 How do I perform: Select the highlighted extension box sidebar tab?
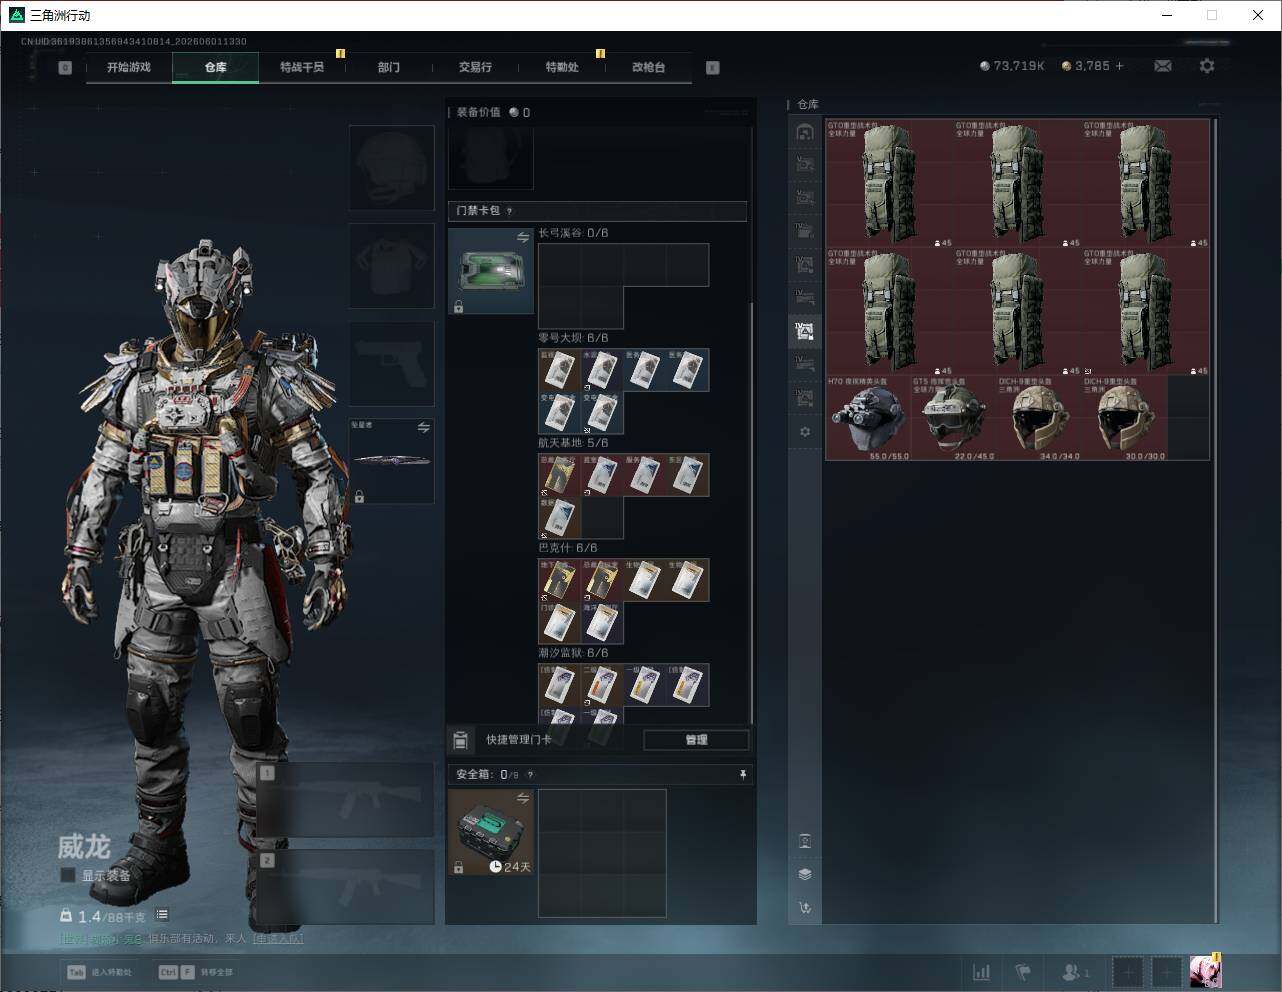click(805, 331)
